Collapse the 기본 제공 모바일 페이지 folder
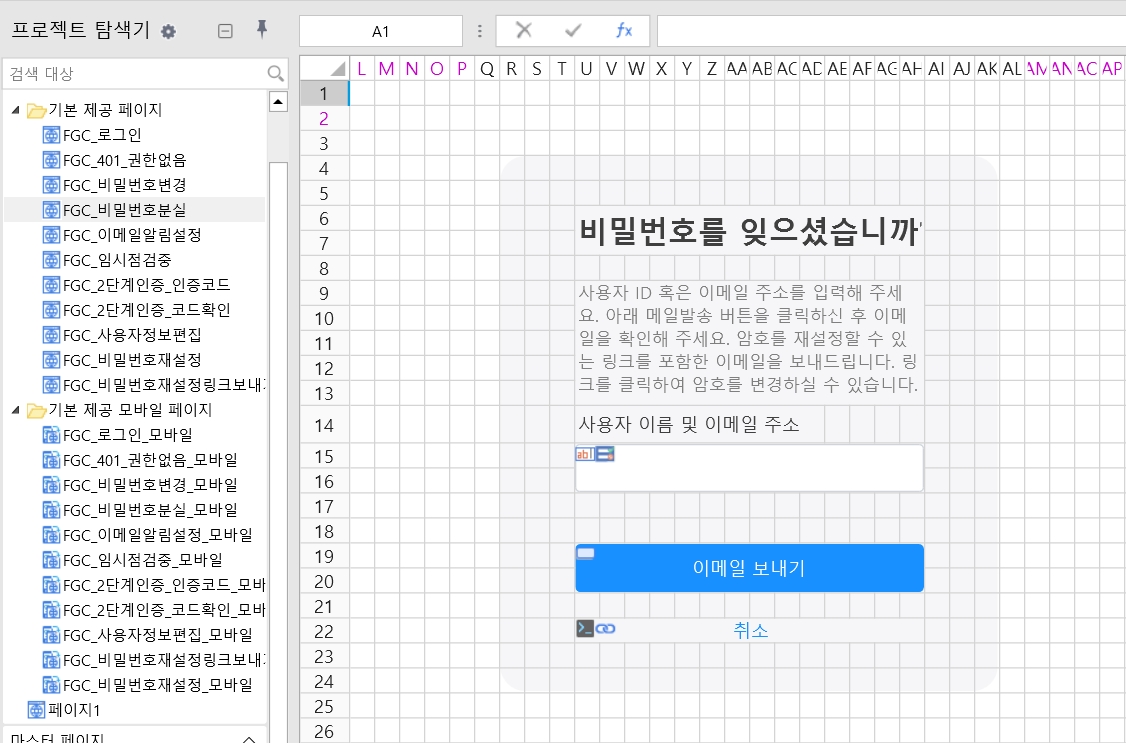Image resolution: width=1126 pixels, height=743 pixels. [15, 410]
